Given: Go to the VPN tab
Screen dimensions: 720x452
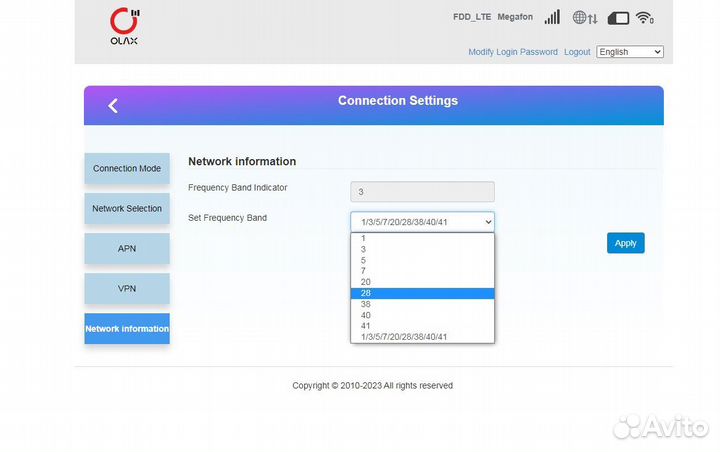Looking at the screenshot, I should tap(127, 288).
